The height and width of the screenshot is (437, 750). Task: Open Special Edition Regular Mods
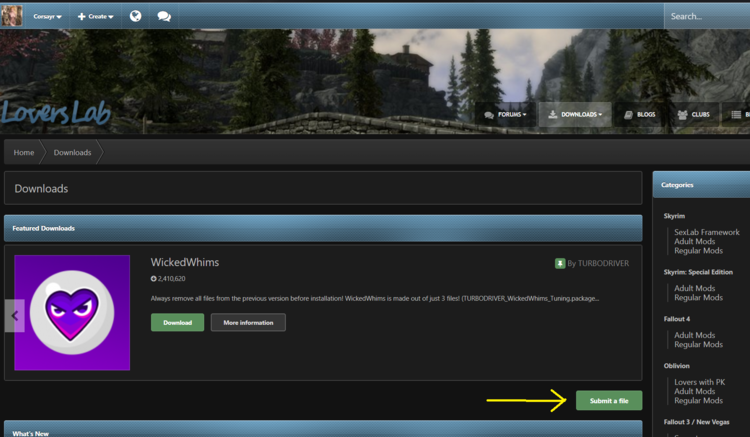point(698,297)
